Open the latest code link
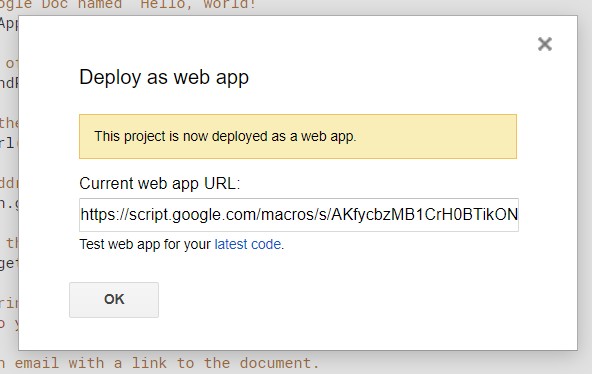This screenshot has height=374, width=592. [x=248, y=244]
